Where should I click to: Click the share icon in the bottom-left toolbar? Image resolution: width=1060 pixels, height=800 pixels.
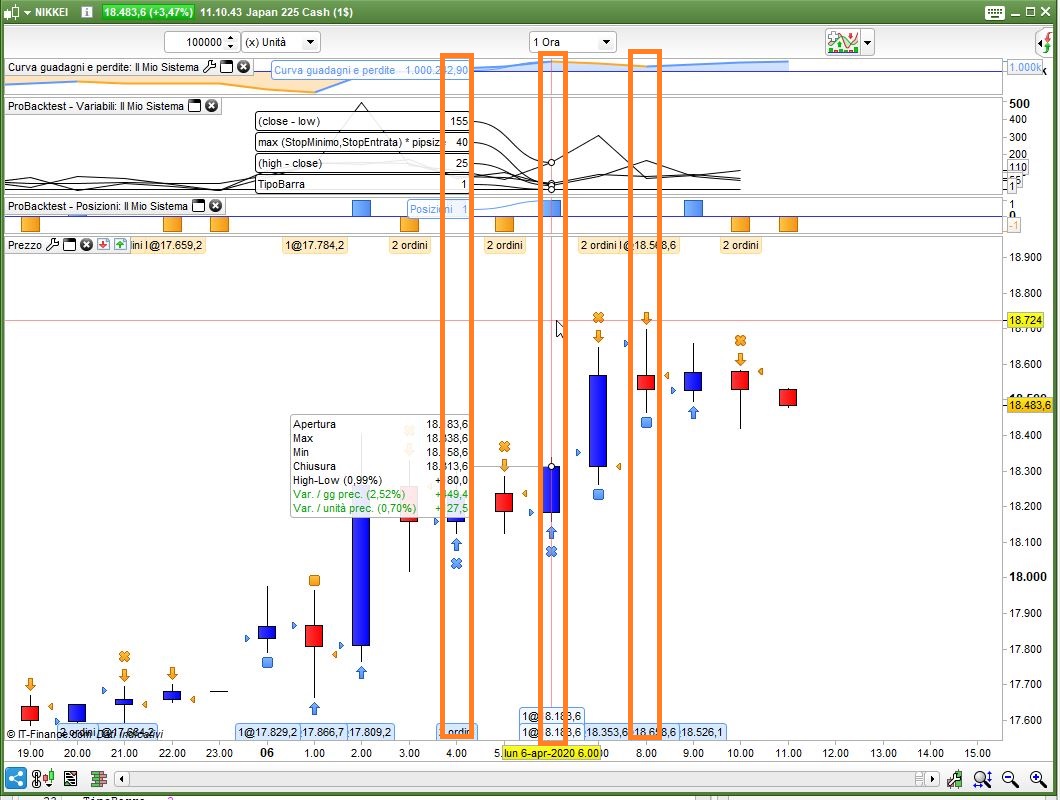(x=16, y=778)
